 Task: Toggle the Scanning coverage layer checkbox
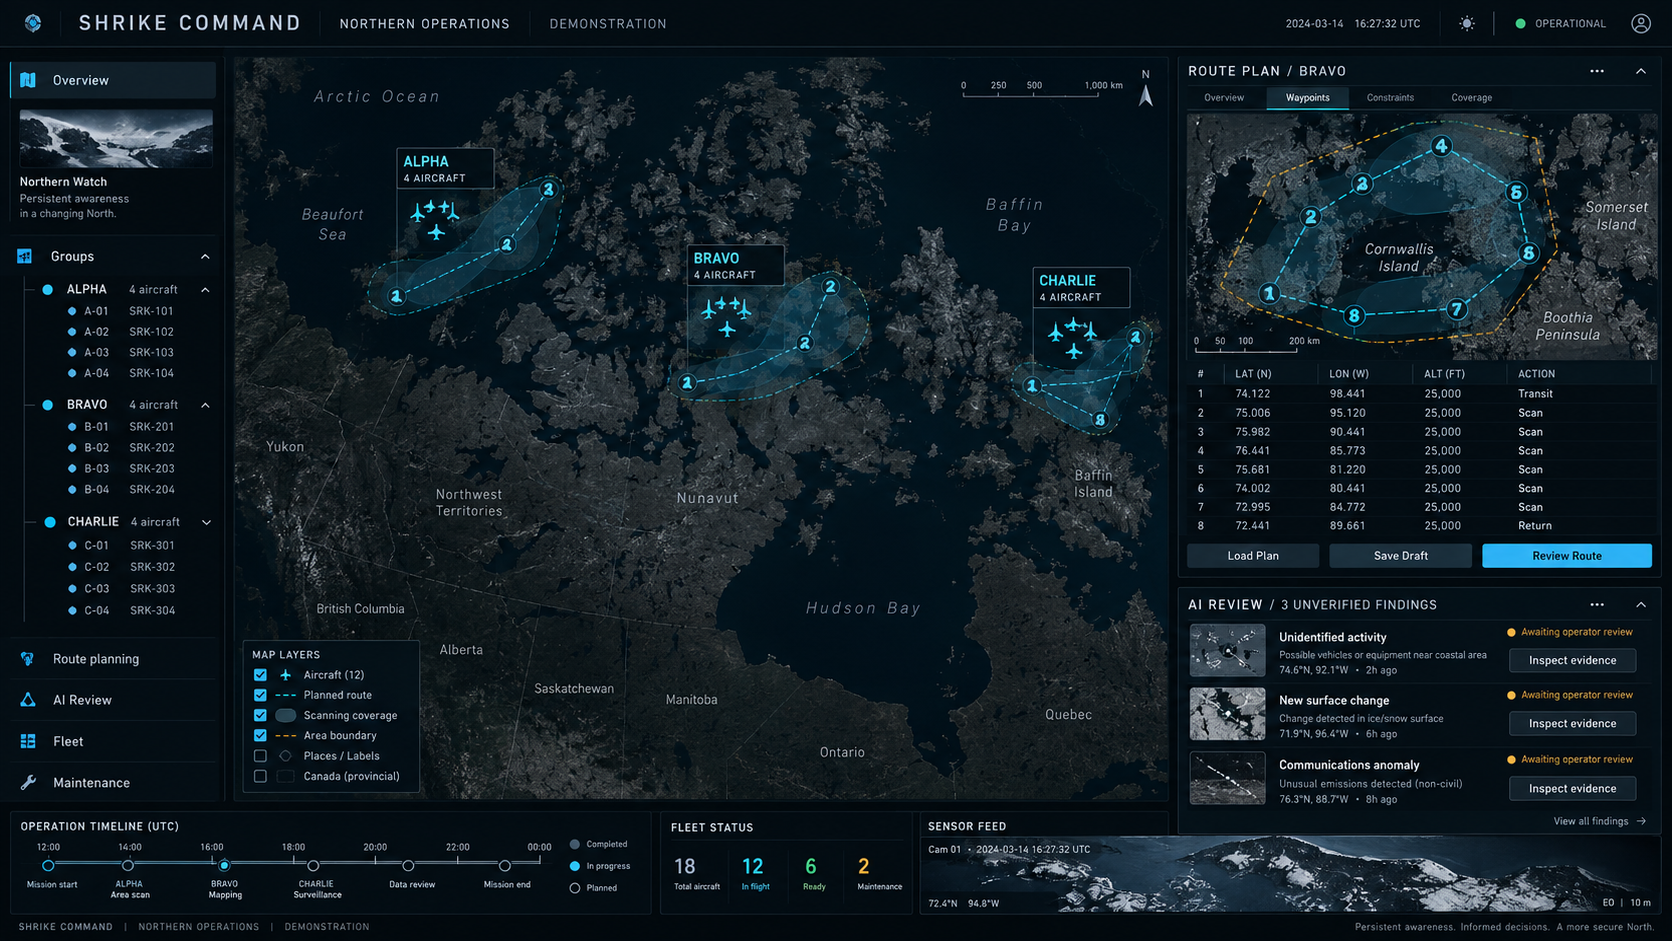click(x=260, y=715)
